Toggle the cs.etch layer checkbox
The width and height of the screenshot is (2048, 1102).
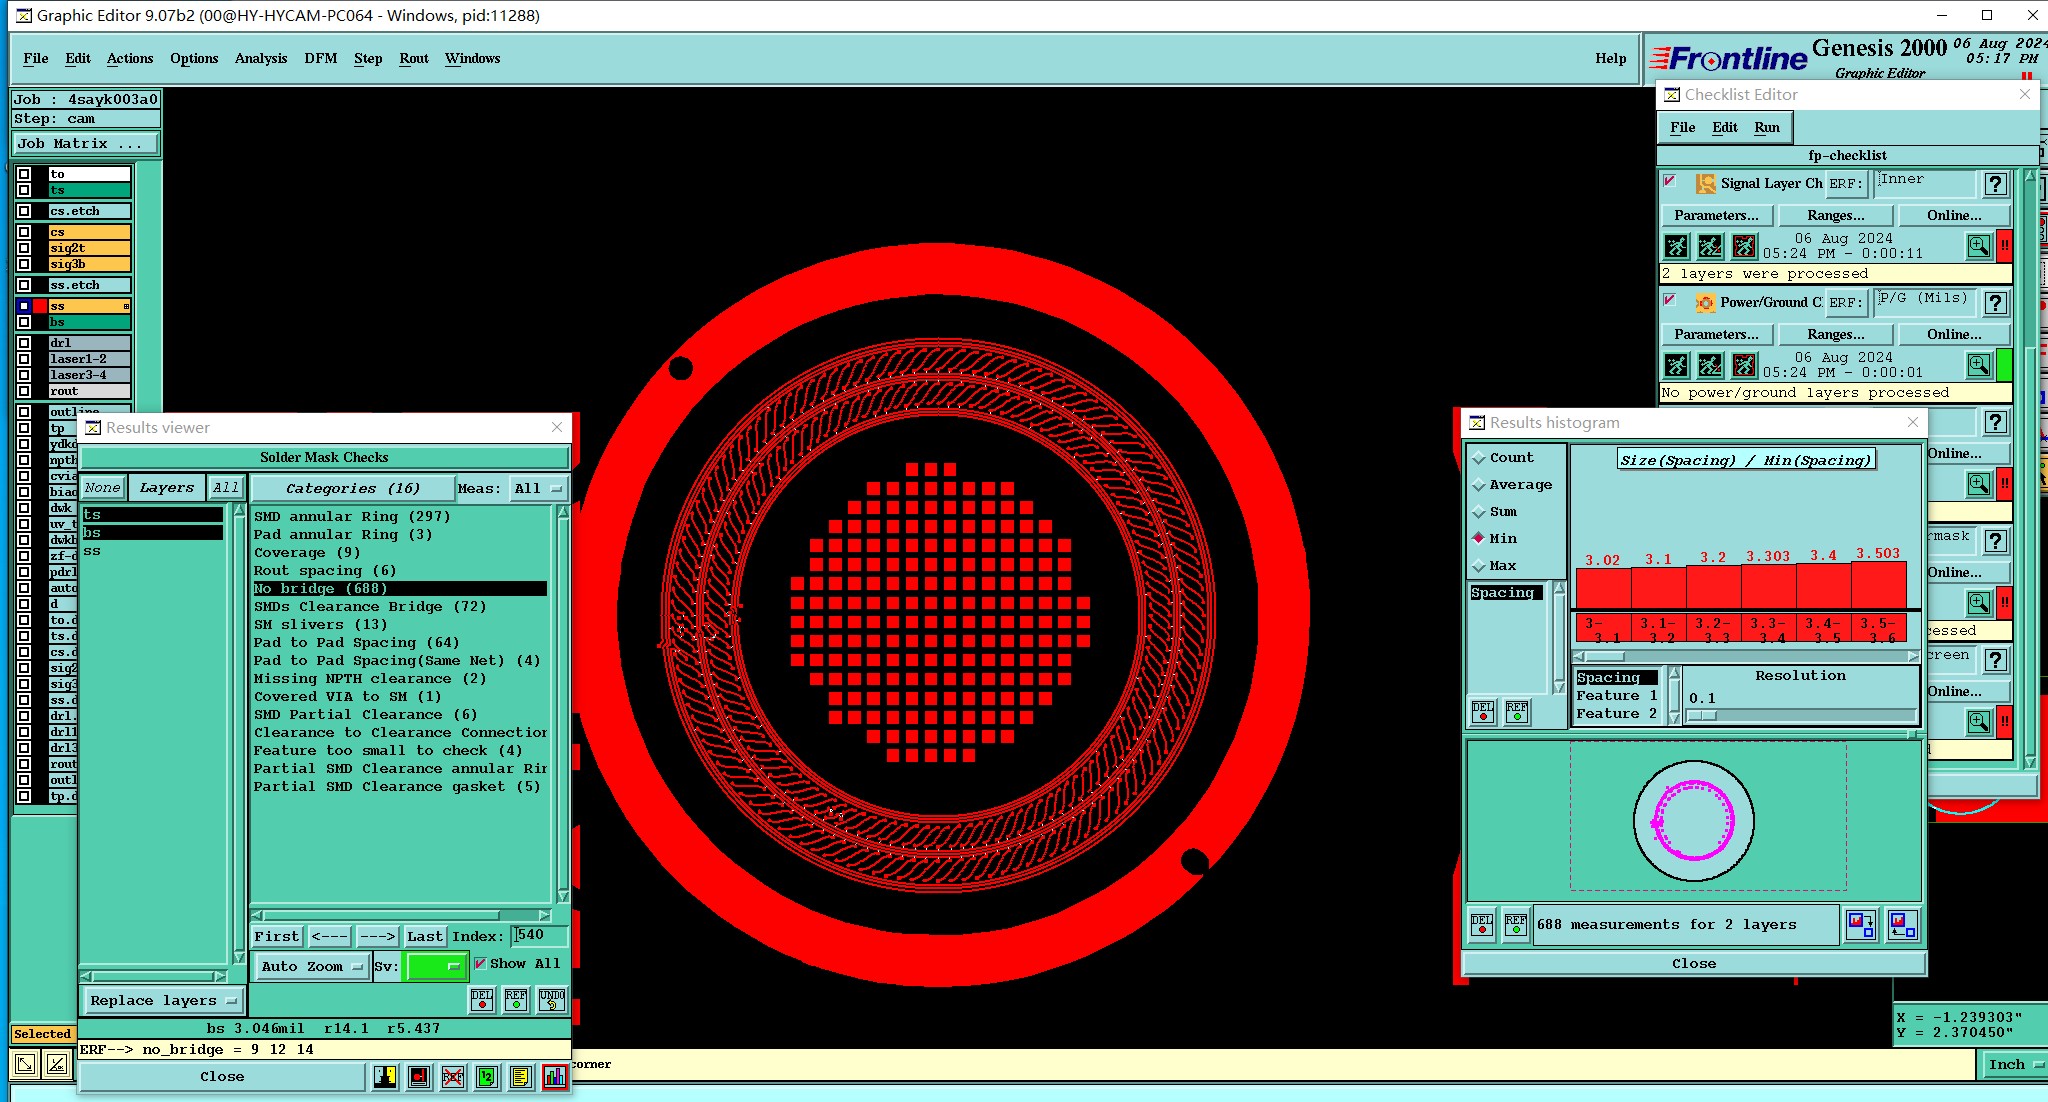pos(24,211)
